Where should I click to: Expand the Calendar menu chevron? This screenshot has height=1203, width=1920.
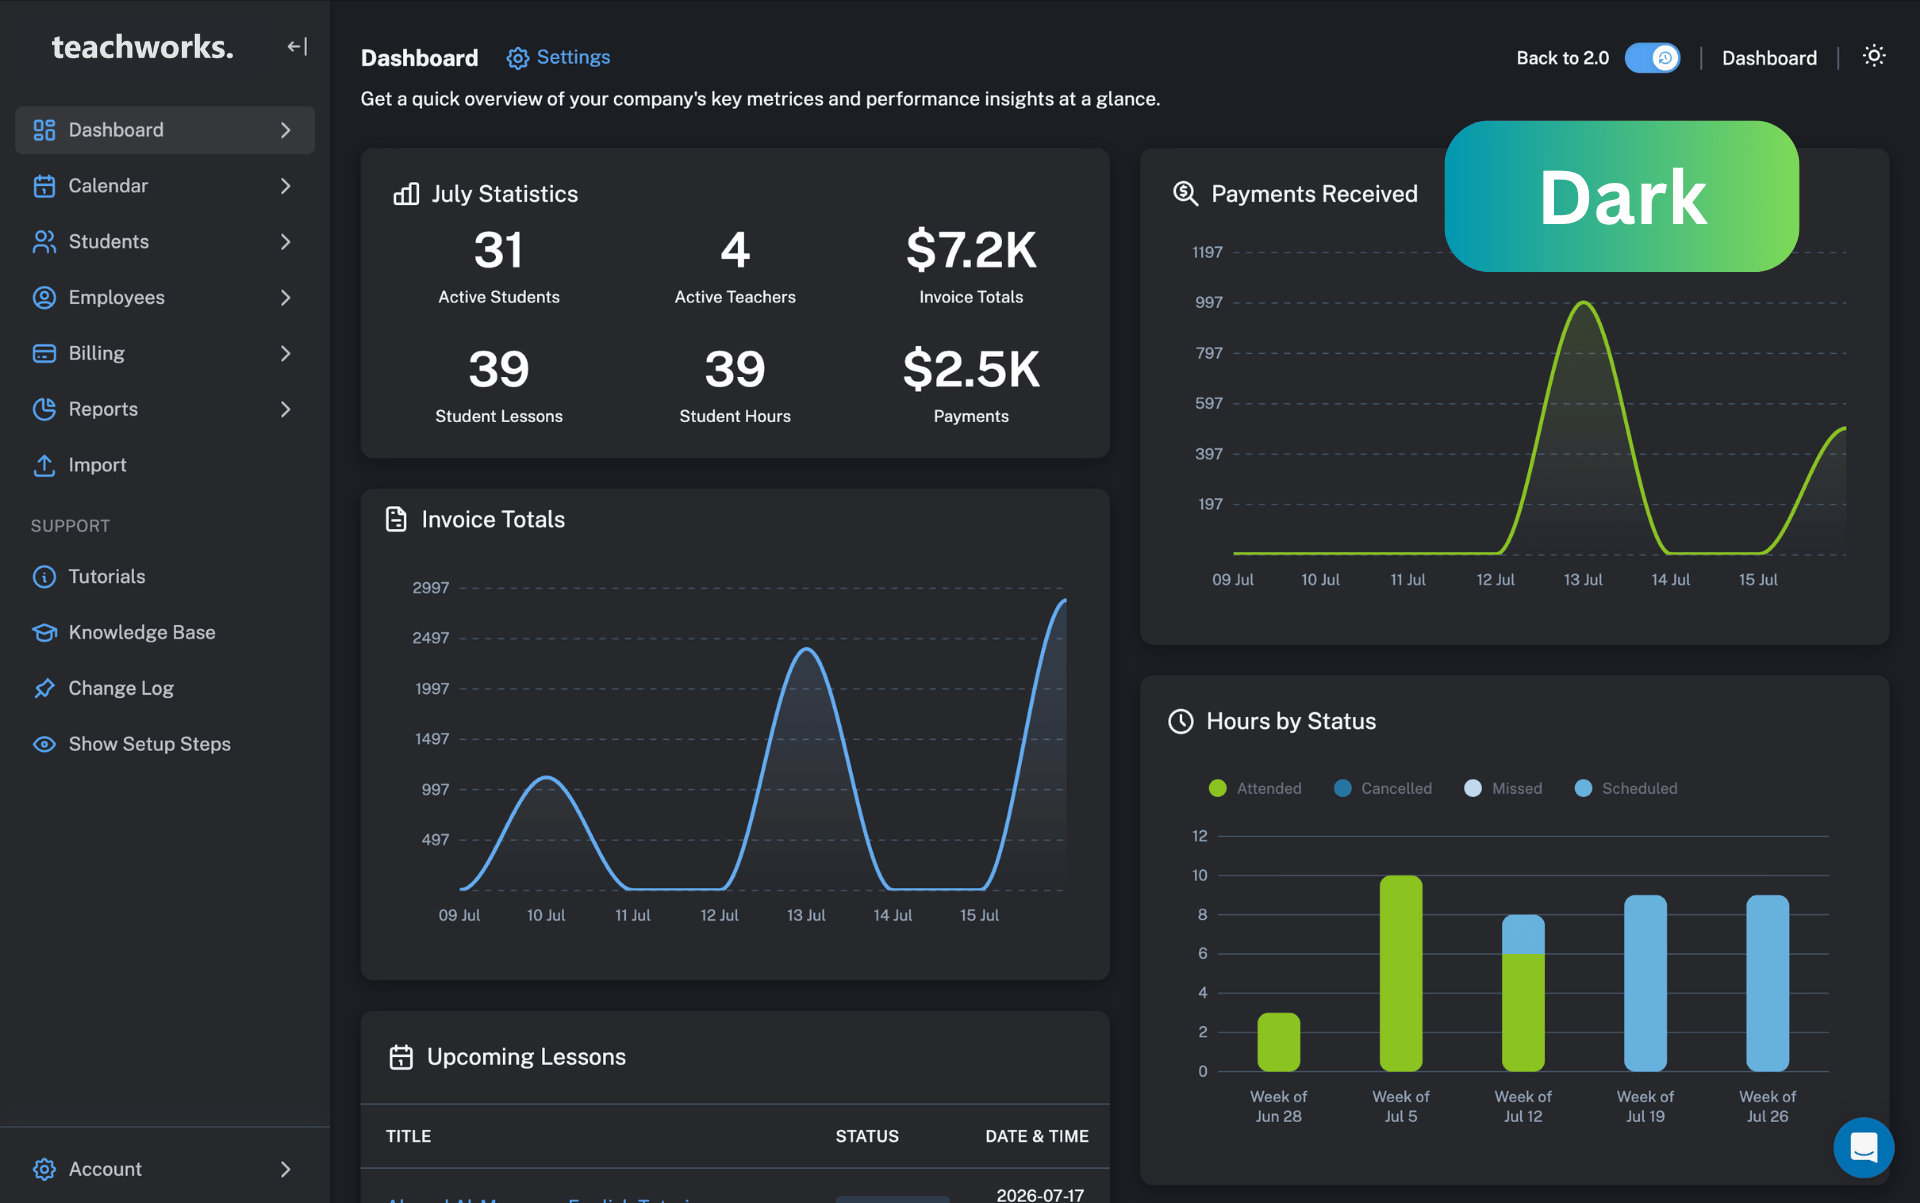click(286, 186)
